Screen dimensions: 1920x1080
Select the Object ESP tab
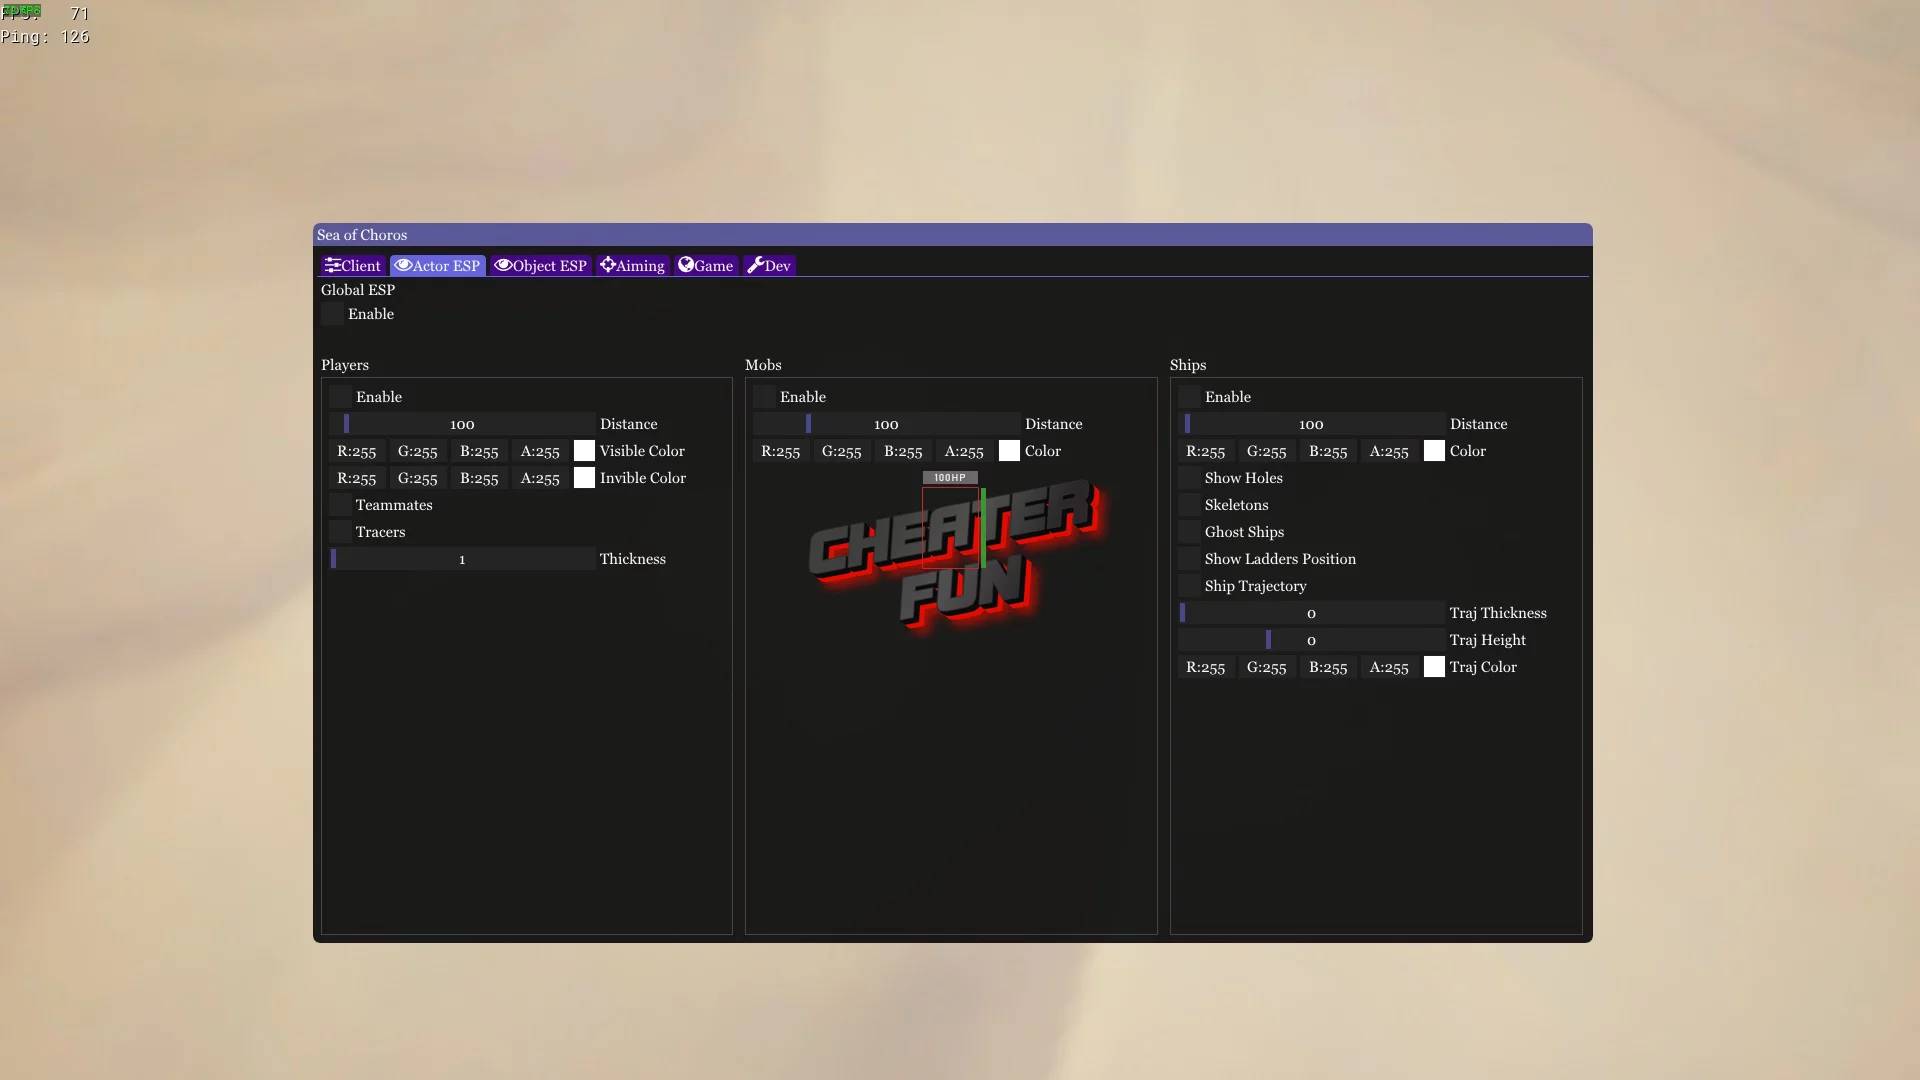tap(541, 265)
